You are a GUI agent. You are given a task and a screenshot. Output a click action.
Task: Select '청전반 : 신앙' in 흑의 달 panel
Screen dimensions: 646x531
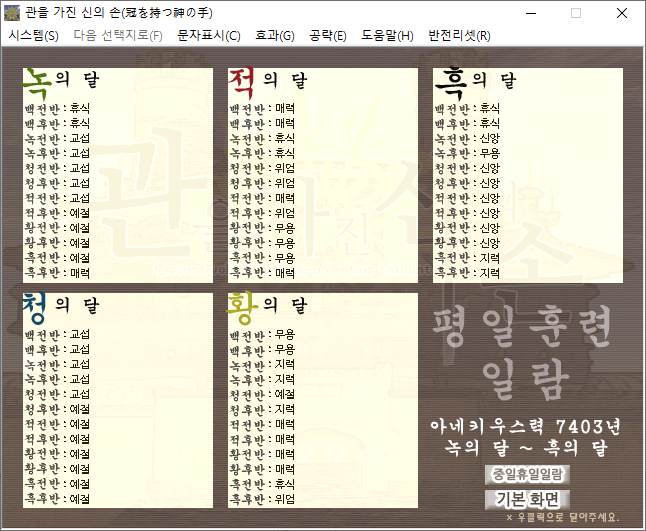pyautogui.click(x=467, y=168)
